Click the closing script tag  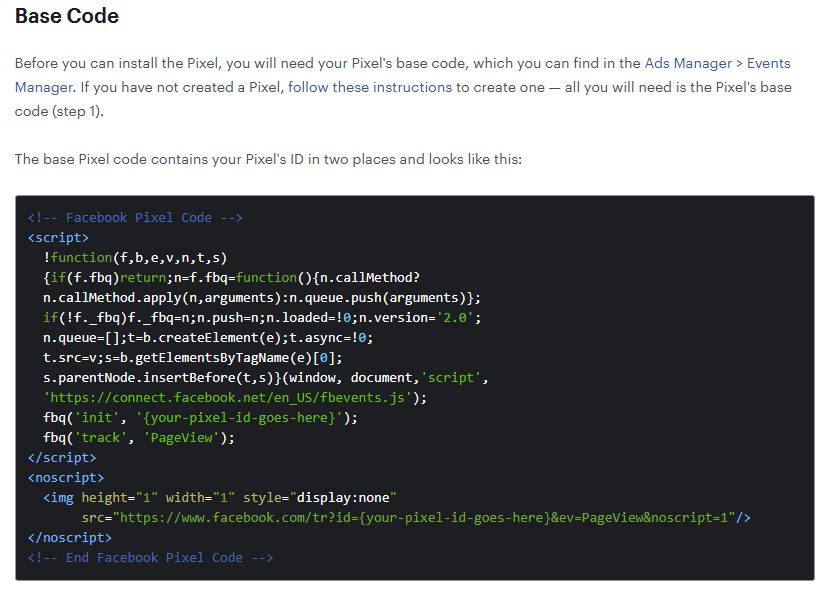pyautogui.click(x=62, y=457)
